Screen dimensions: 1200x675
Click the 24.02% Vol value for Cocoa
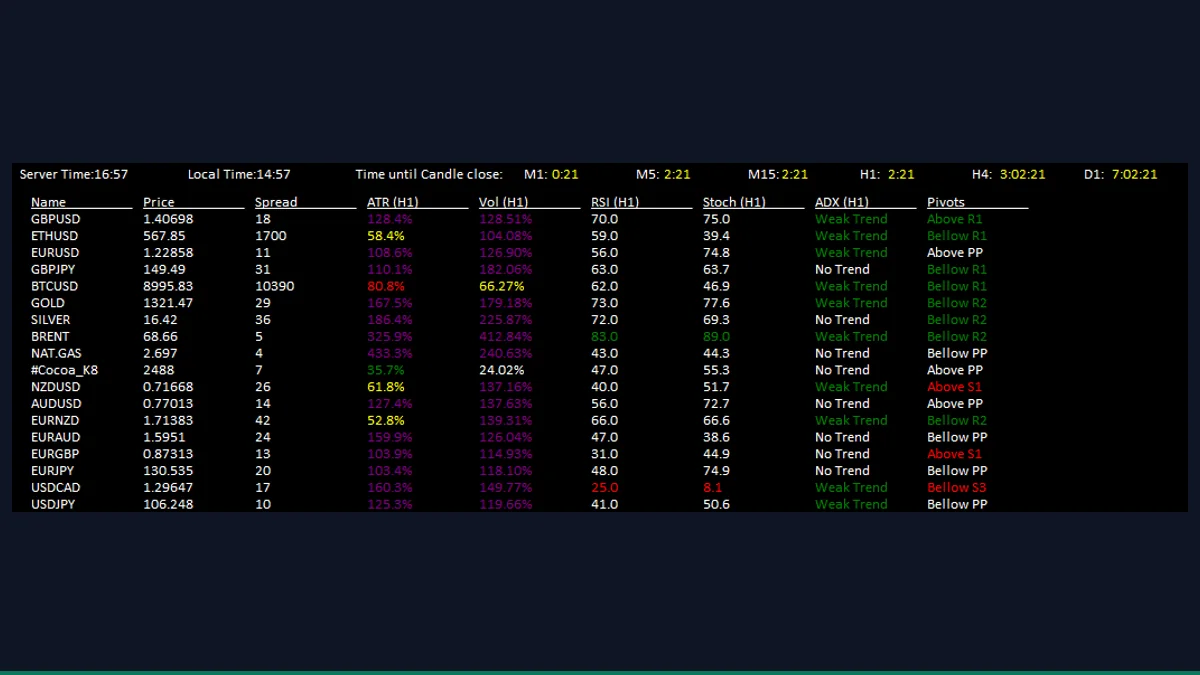coord(502,370)
